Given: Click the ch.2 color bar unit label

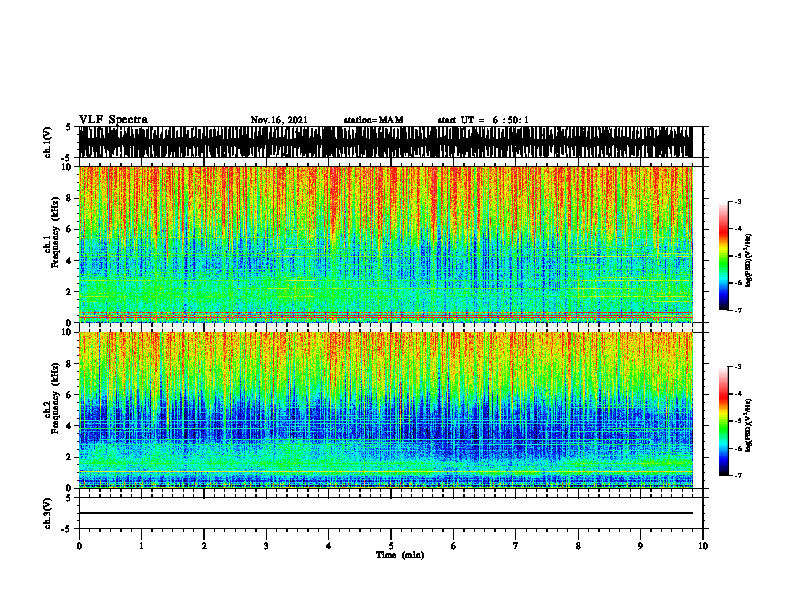Looking at the screenshot, I should point(748,425).
